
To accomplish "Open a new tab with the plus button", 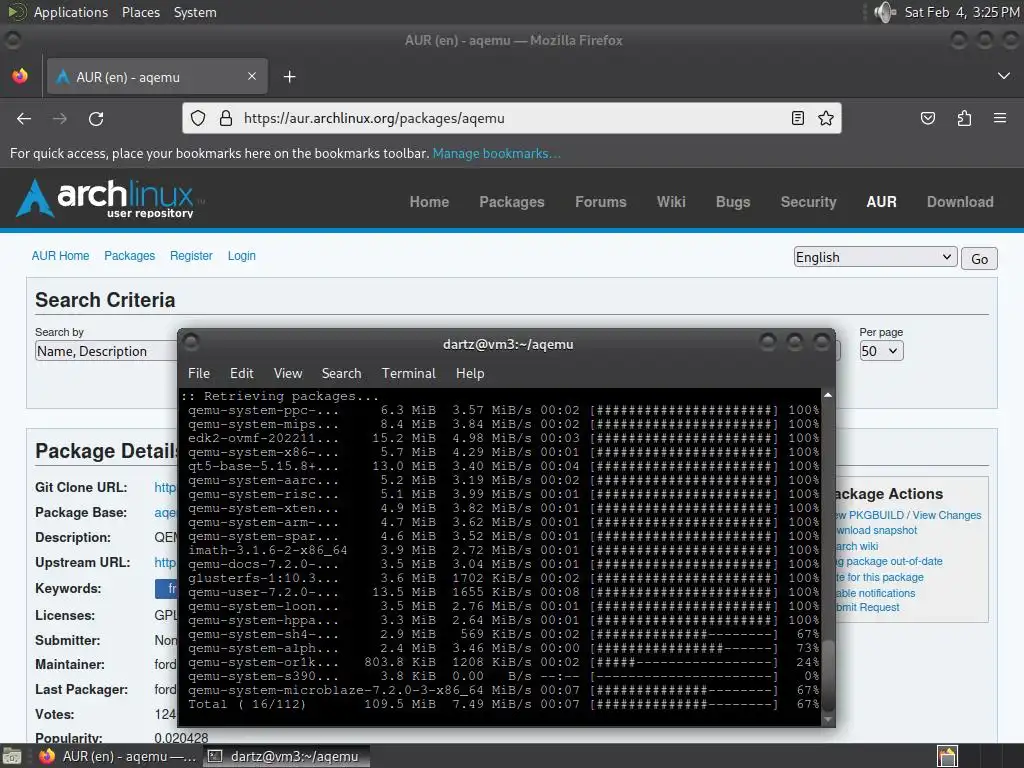I will click(x=289, y=77).
